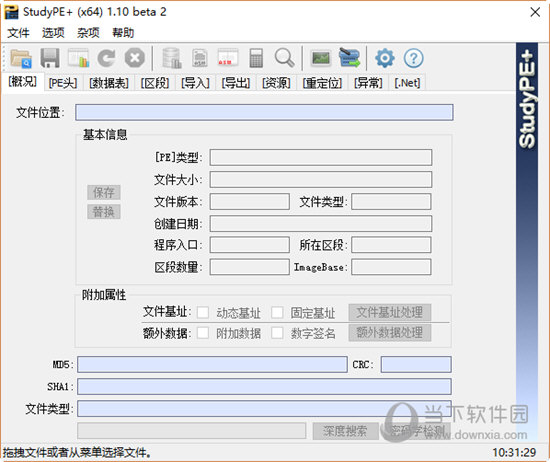Open the green monitor graph icon
Screen dimensions: 550x462
click(321, 58)
